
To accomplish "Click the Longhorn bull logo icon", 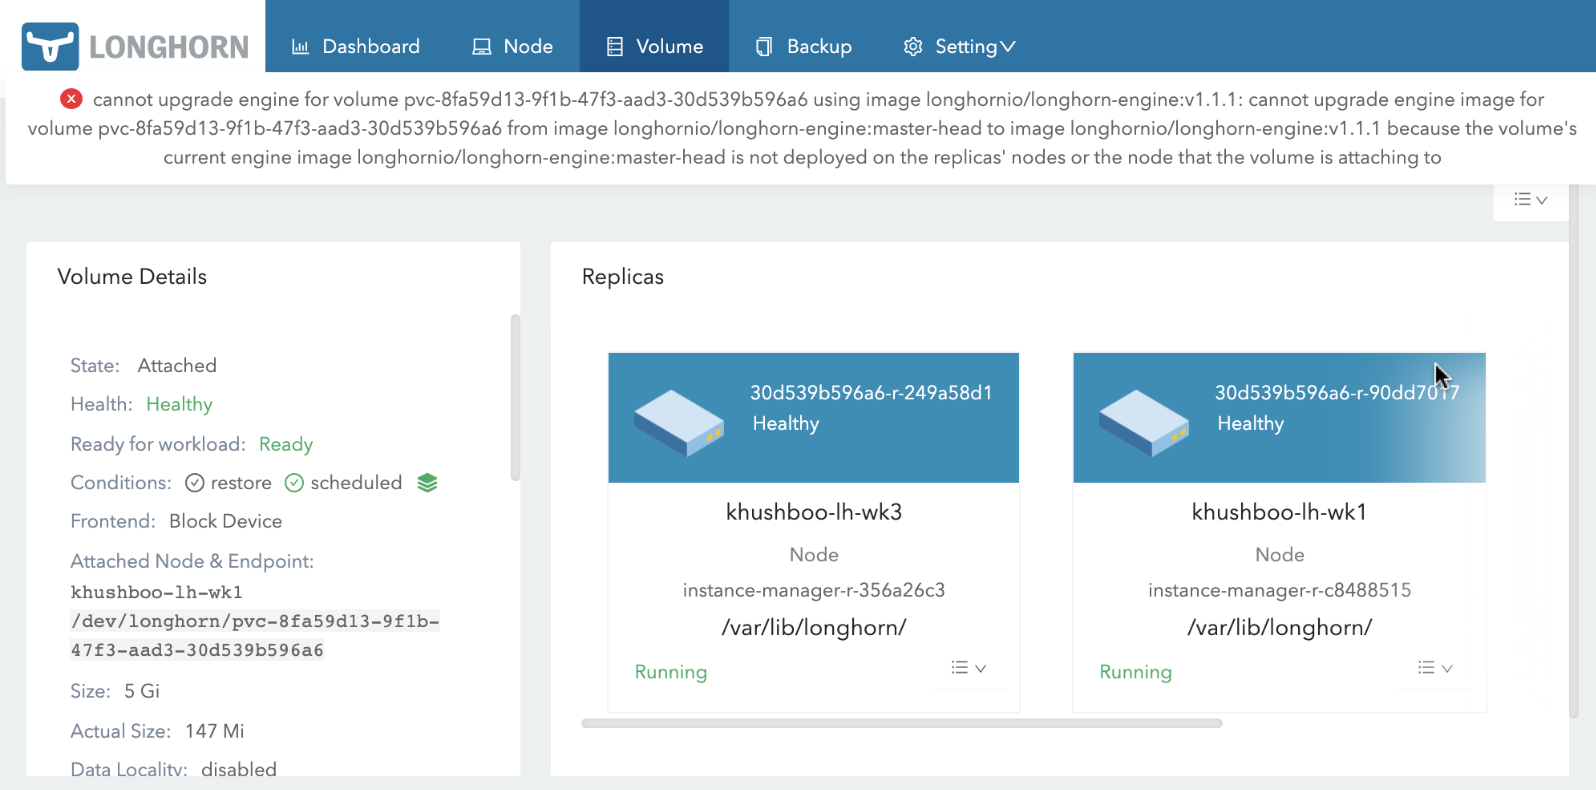I will [x=50, y=46].
